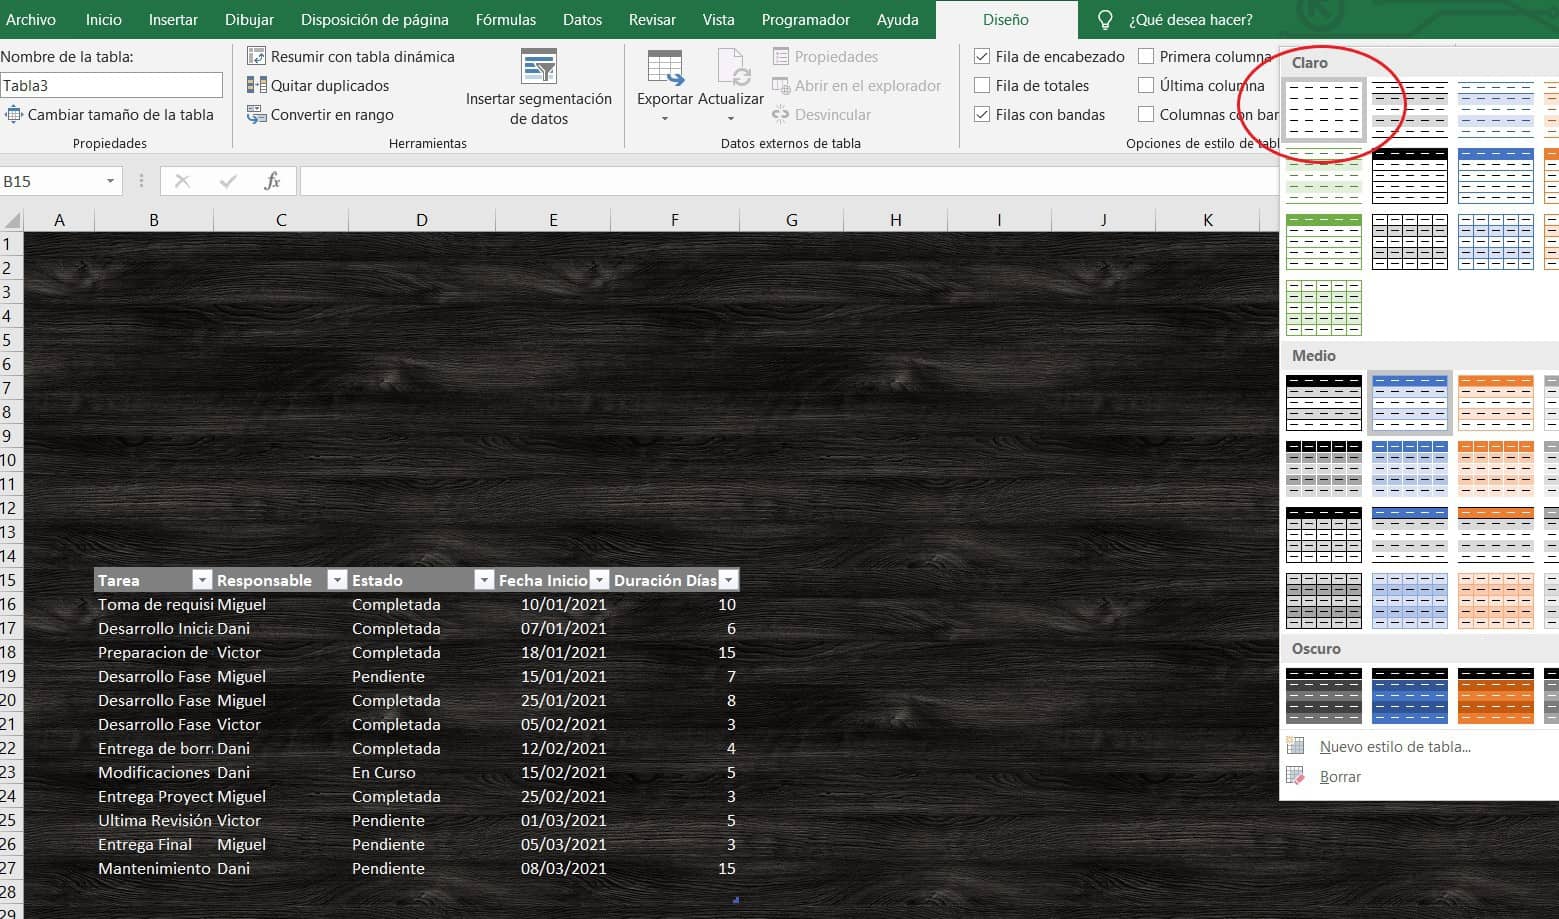
Task: Switch to the Fórmulas tab
Action: point(506,19)
